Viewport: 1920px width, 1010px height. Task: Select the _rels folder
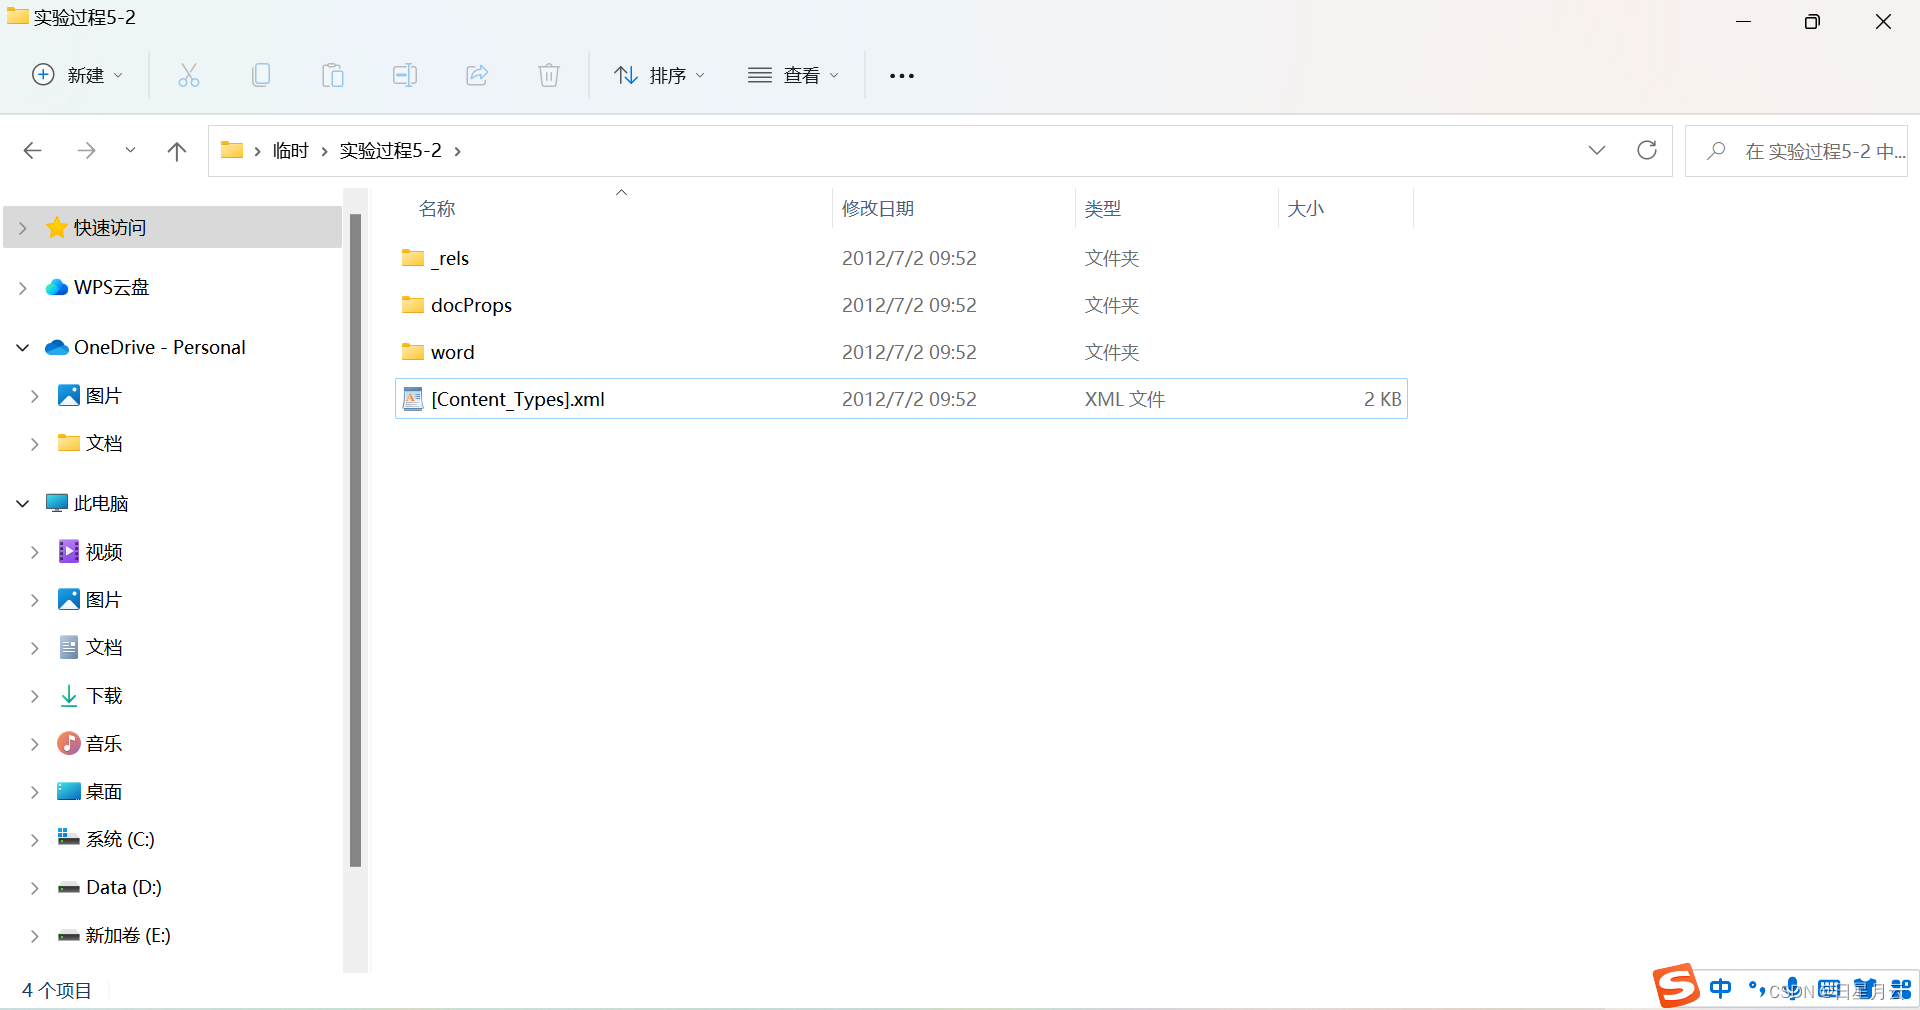[x=901, y=258]
